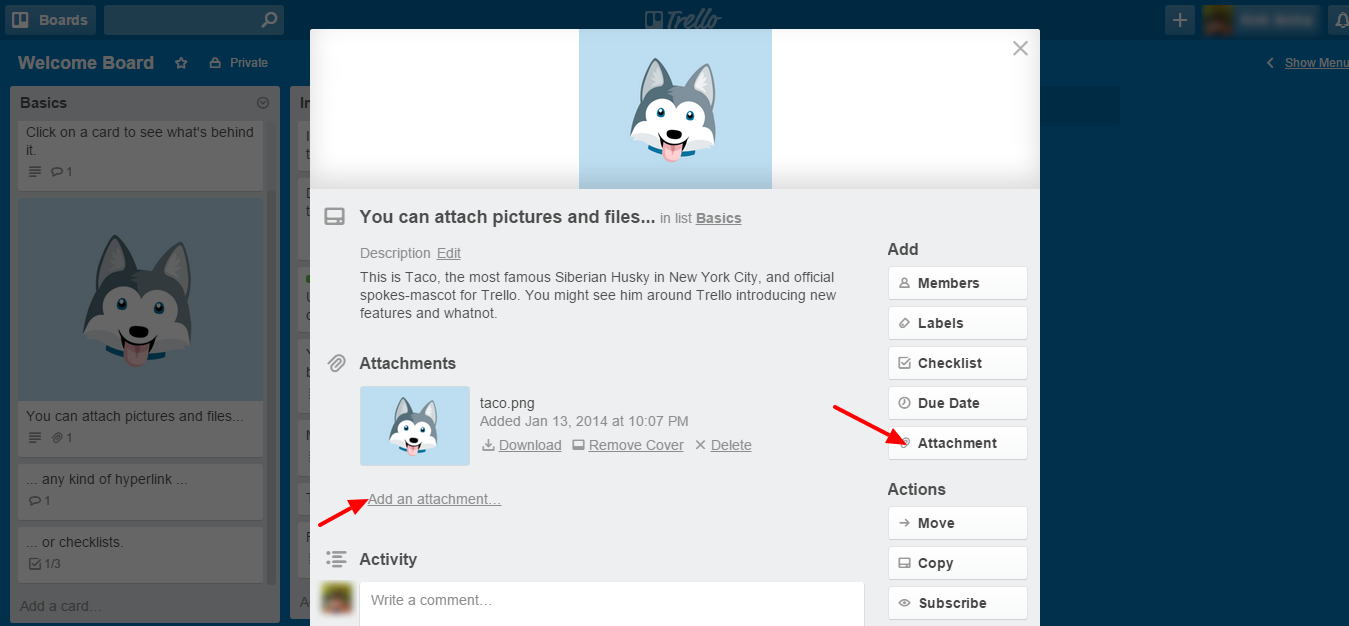
Task: Add a Checklist to the card
Action: (x=958, y=363)
